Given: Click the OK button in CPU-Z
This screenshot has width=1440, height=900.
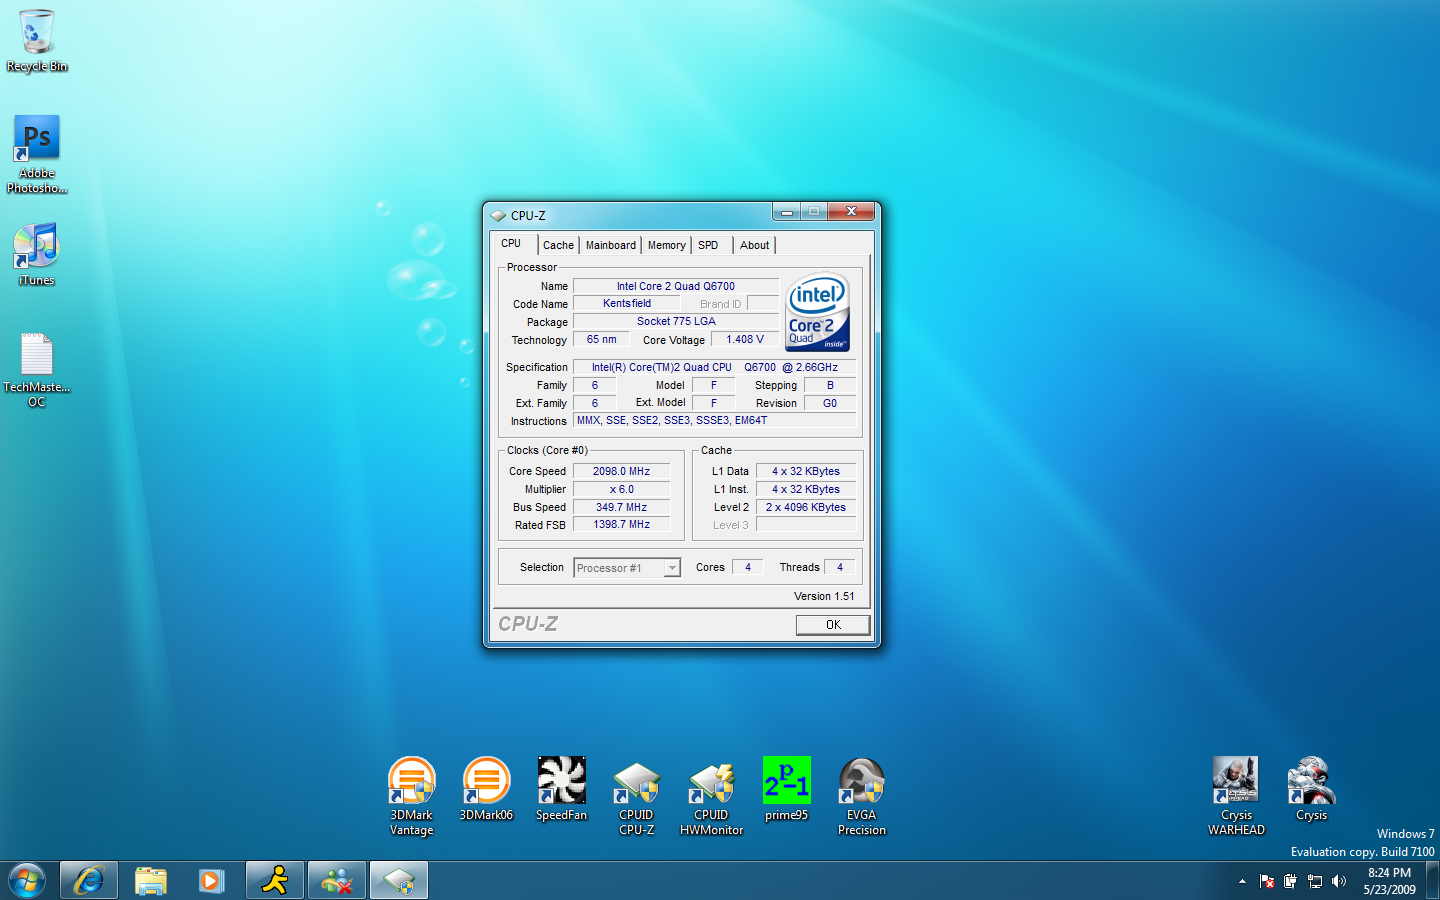Looking at the screenshot, I should [833, 625].
